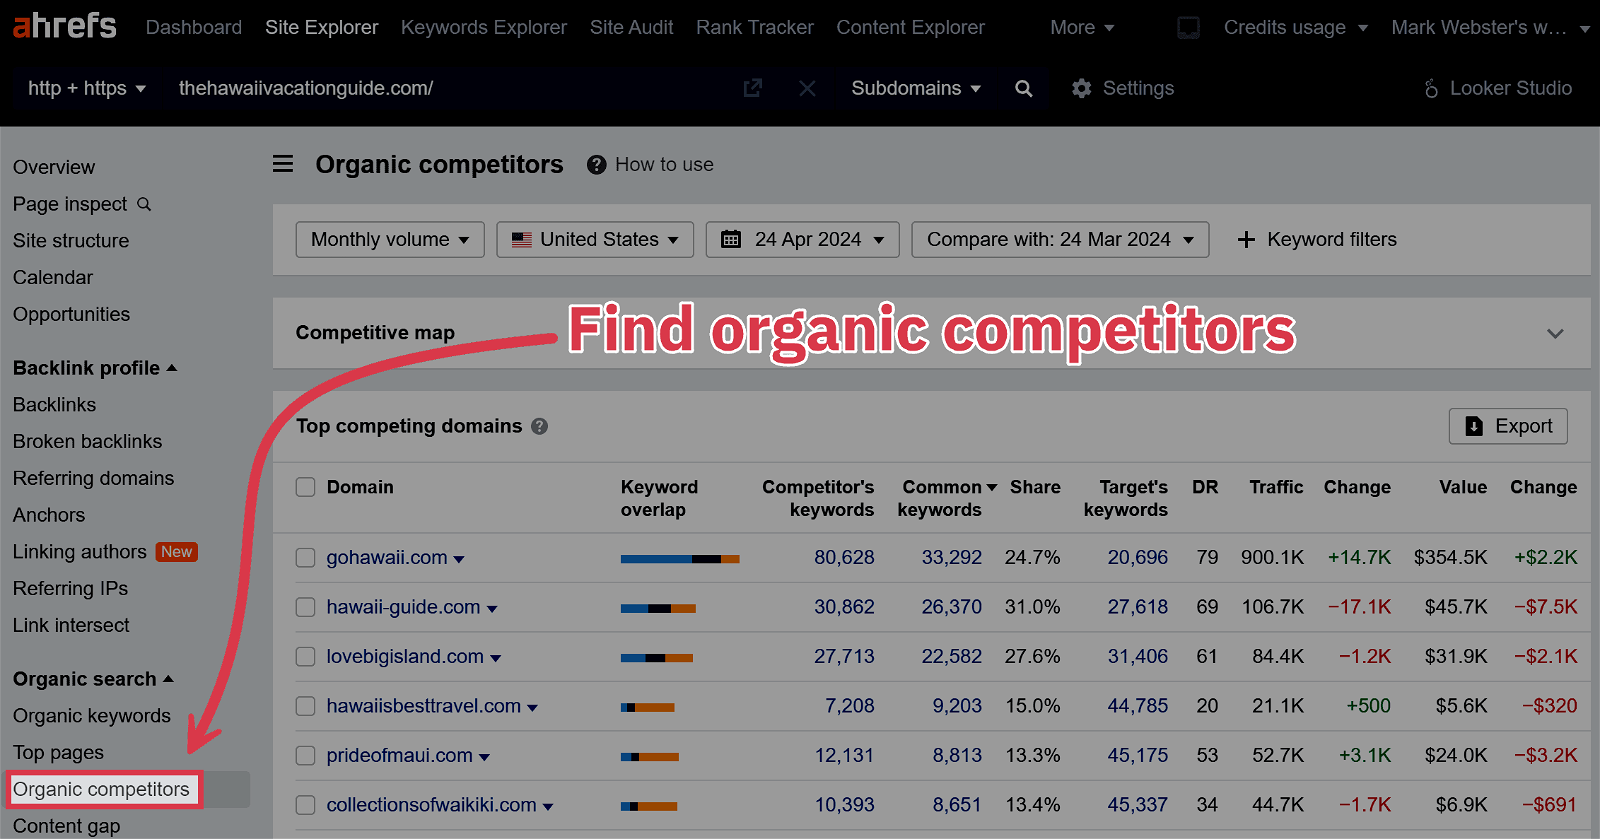Go to Keywords Explorer tab

(x=483, y=27)
